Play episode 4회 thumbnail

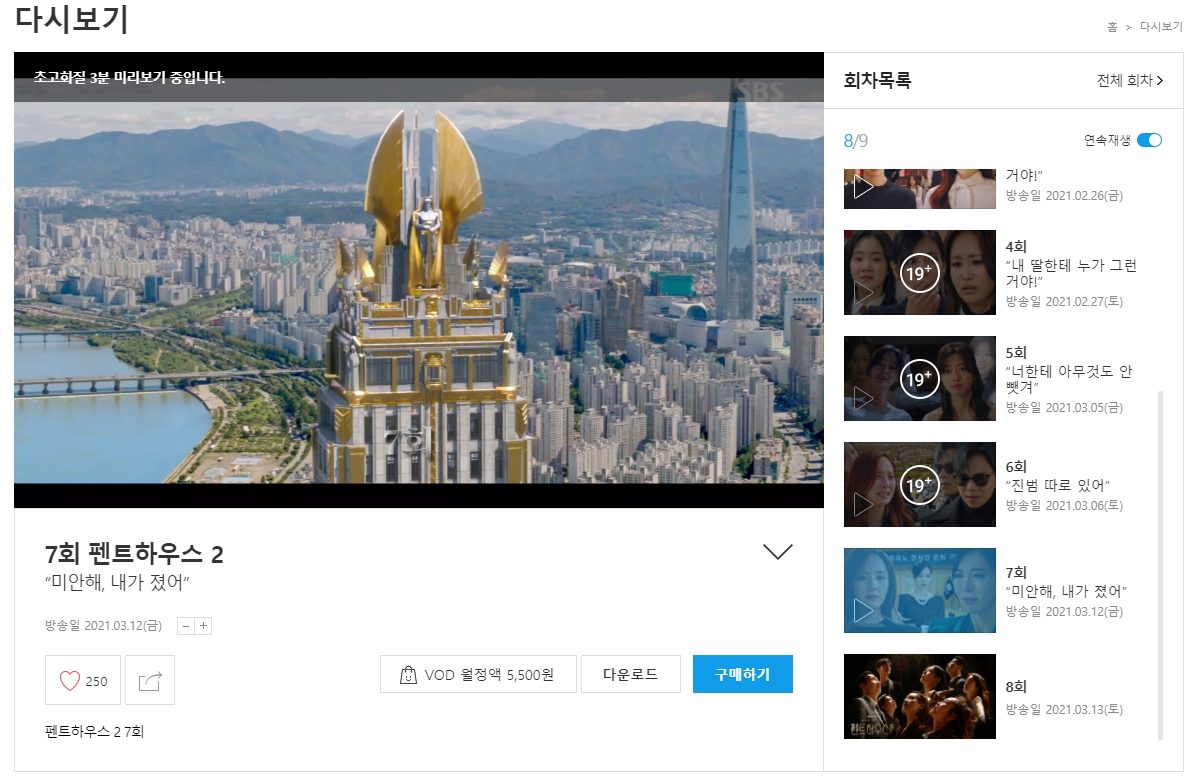click(x=919, y=273)
